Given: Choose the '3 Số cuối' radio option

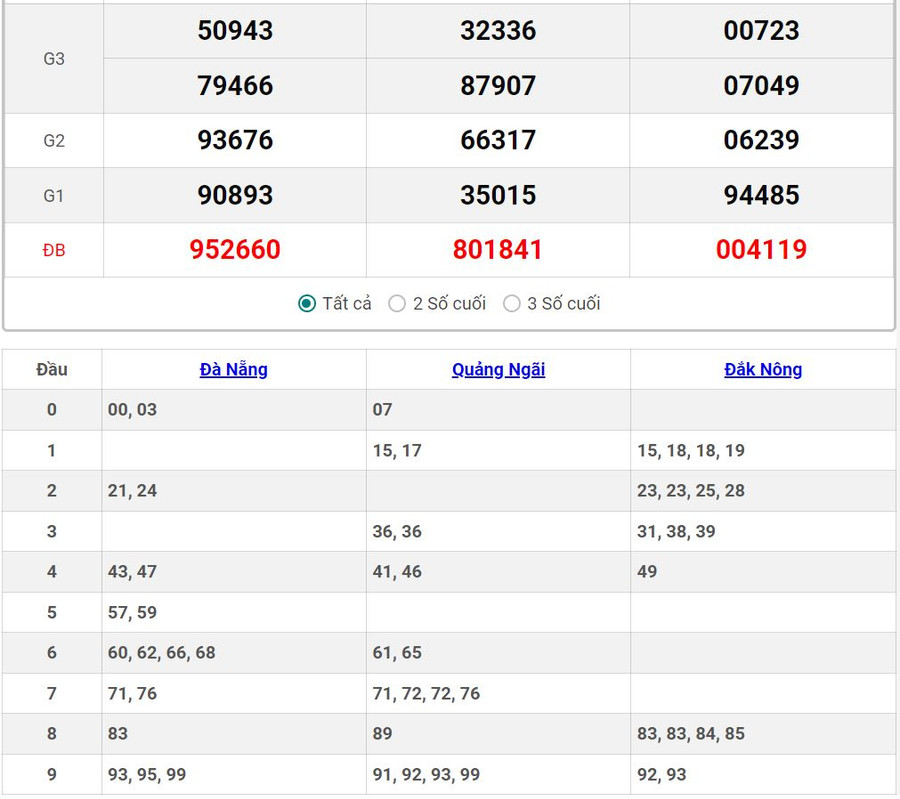Looking at the screenshot, I should tap(512, 304).
